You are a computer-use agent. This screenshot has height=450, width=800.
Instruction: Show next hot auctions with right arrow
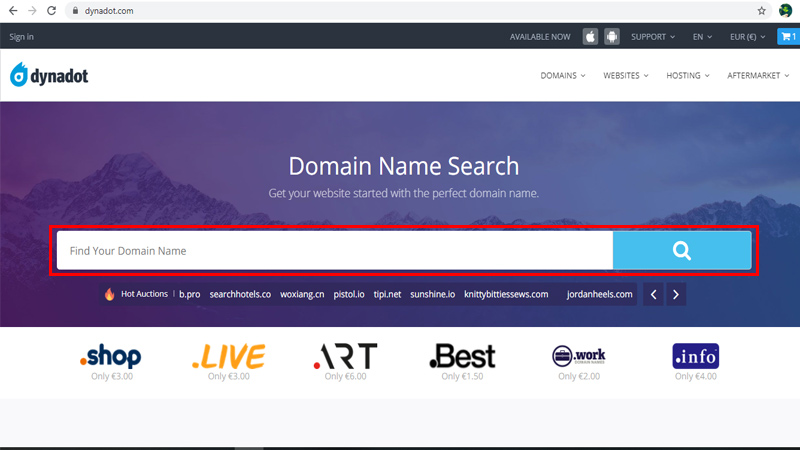coord(676,294)
